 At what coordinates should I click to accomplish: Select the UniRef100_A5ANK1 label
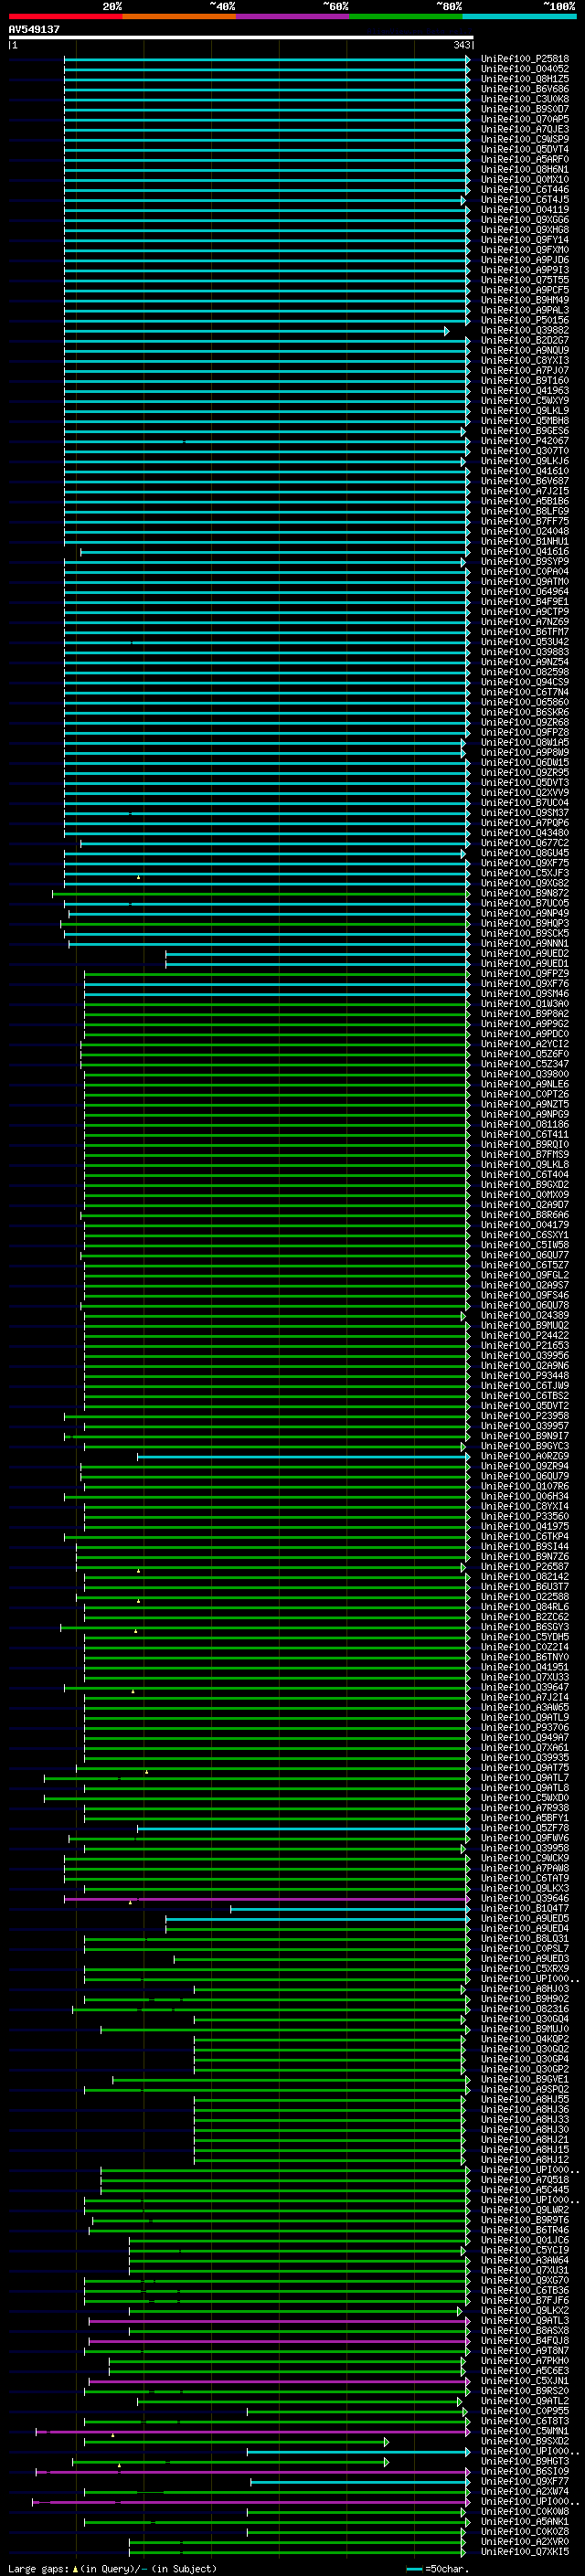[x=525, y=2521]
